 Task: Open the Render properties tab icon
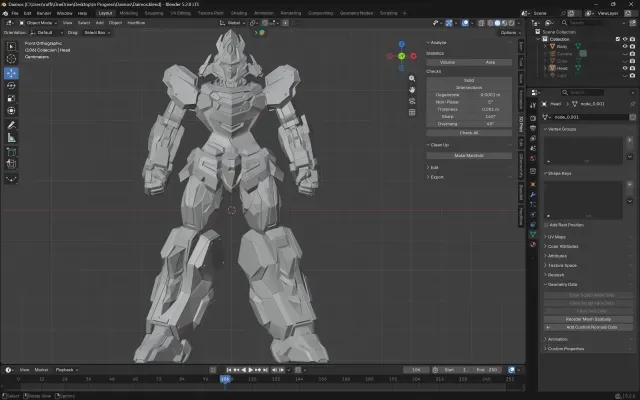click(533, 118)
